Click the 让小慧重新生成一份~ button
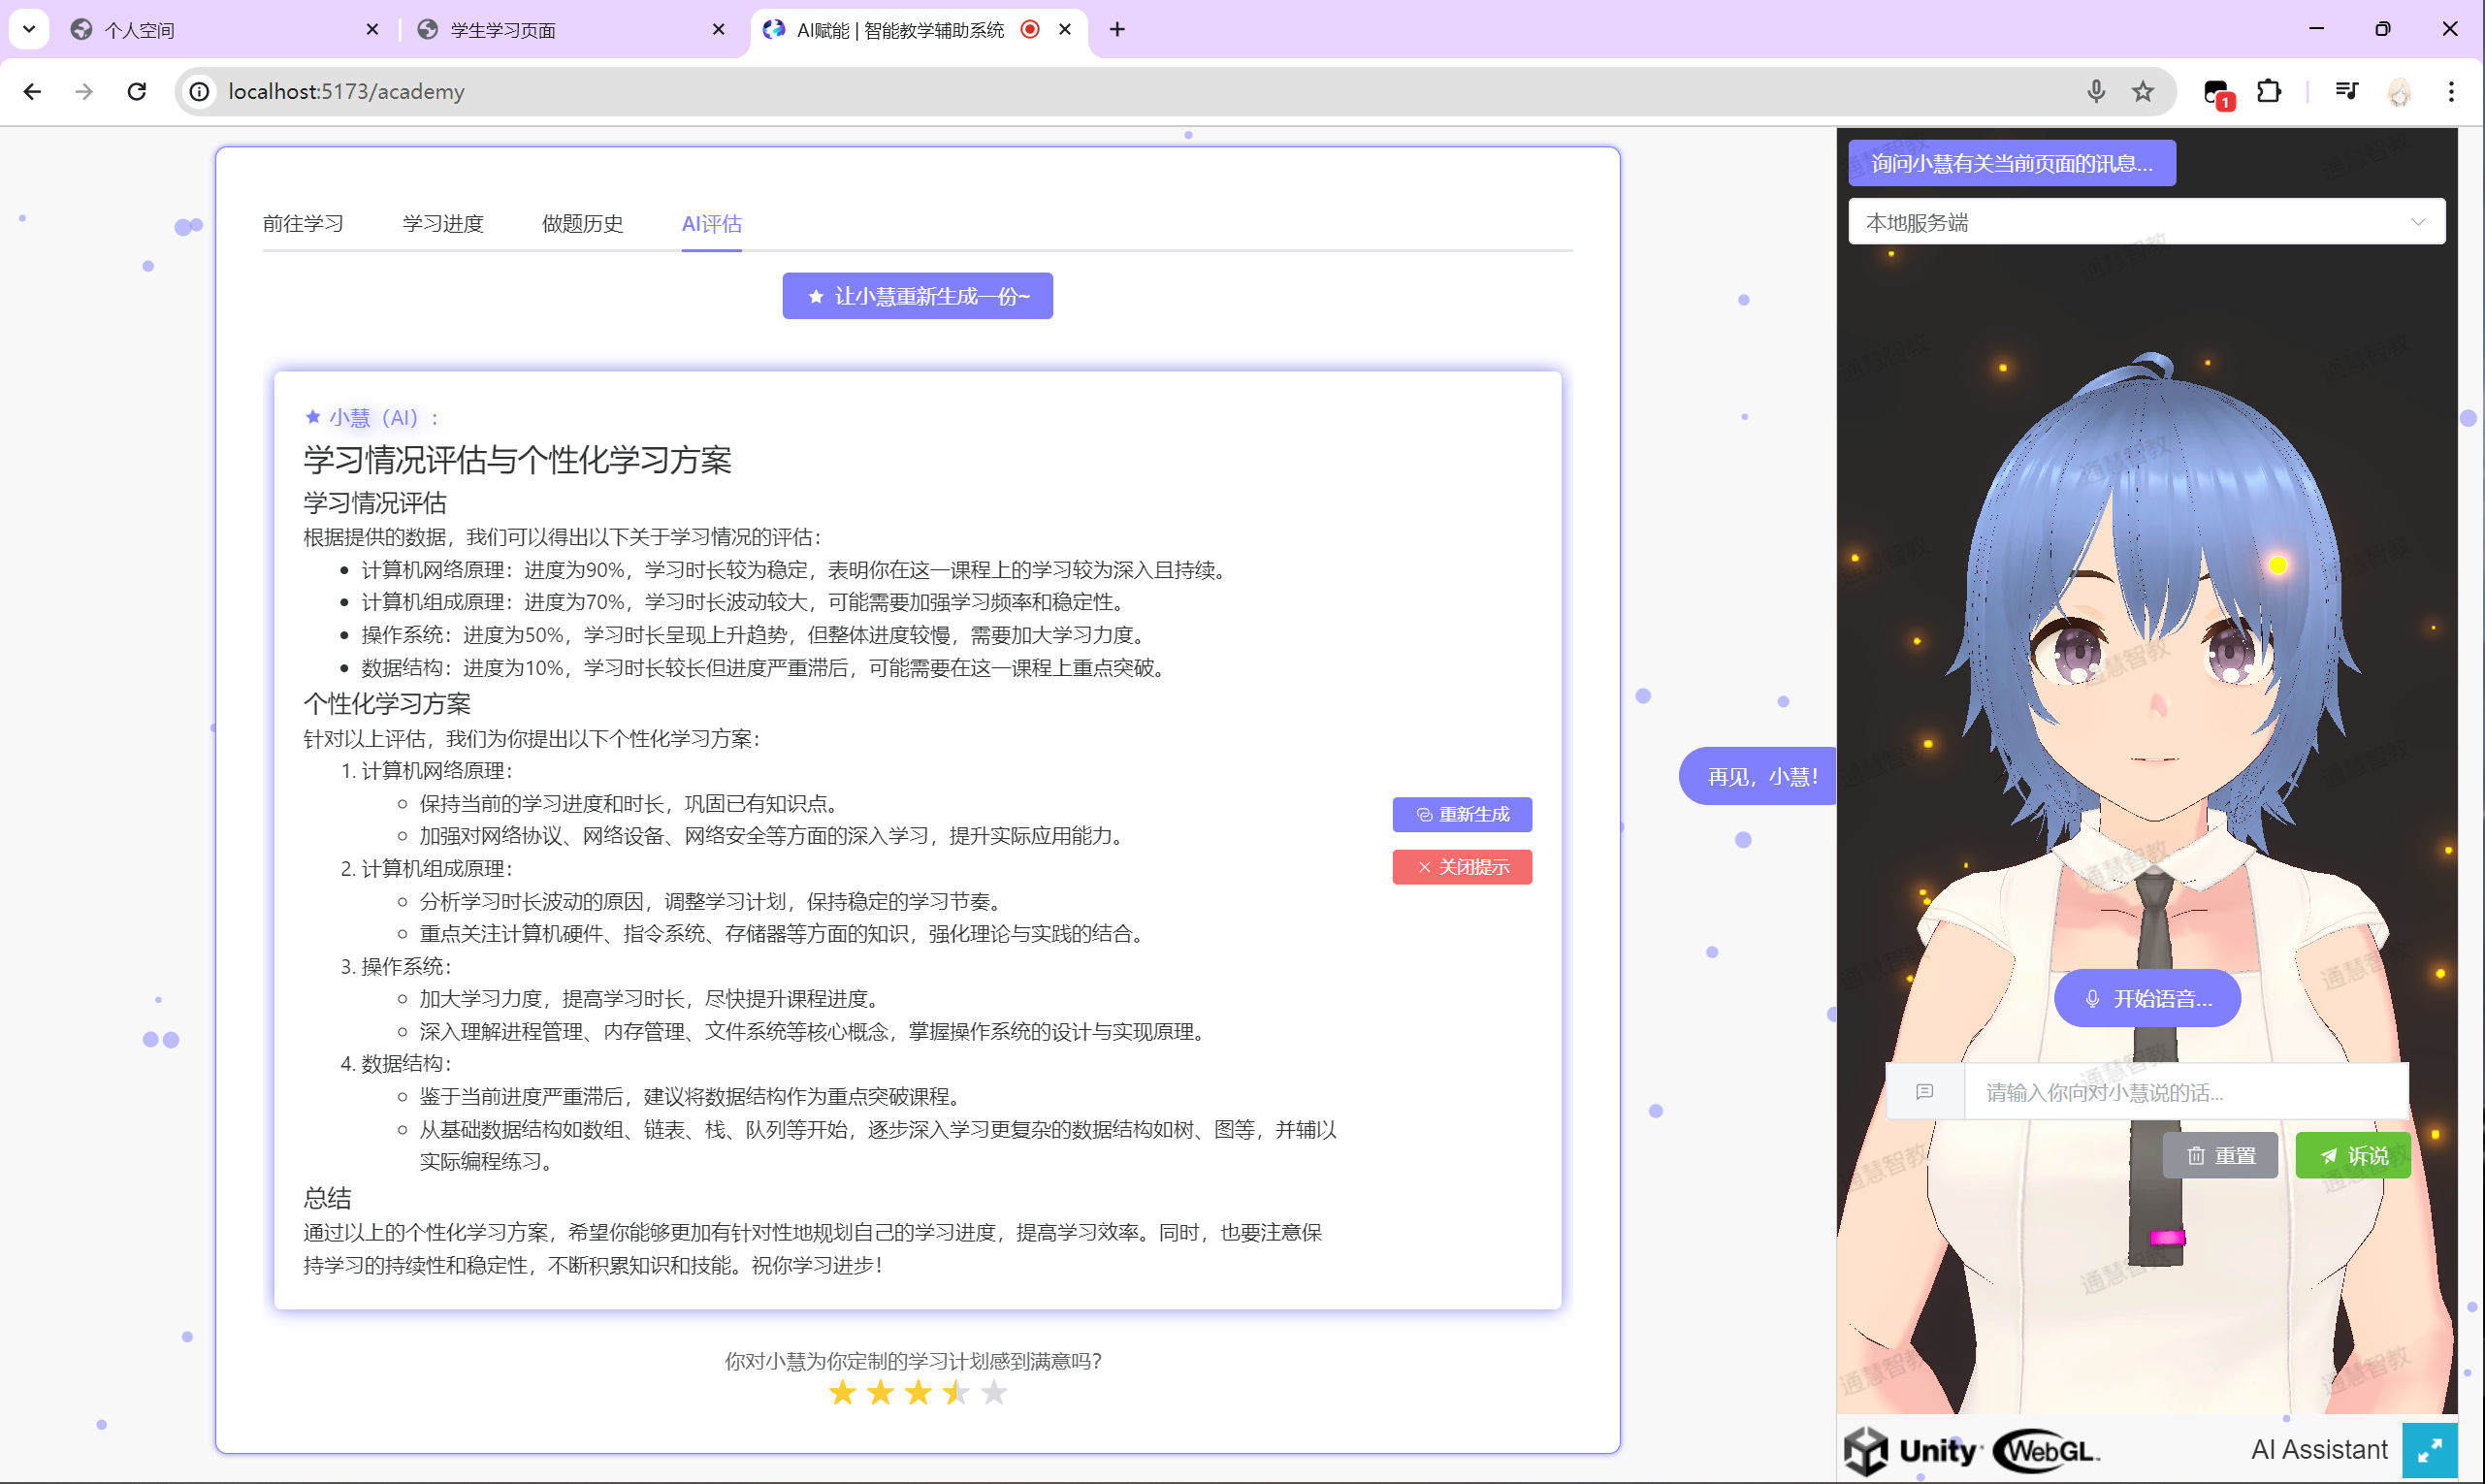The height and width of the screenshot is (1484, 2485). point(916,295)
